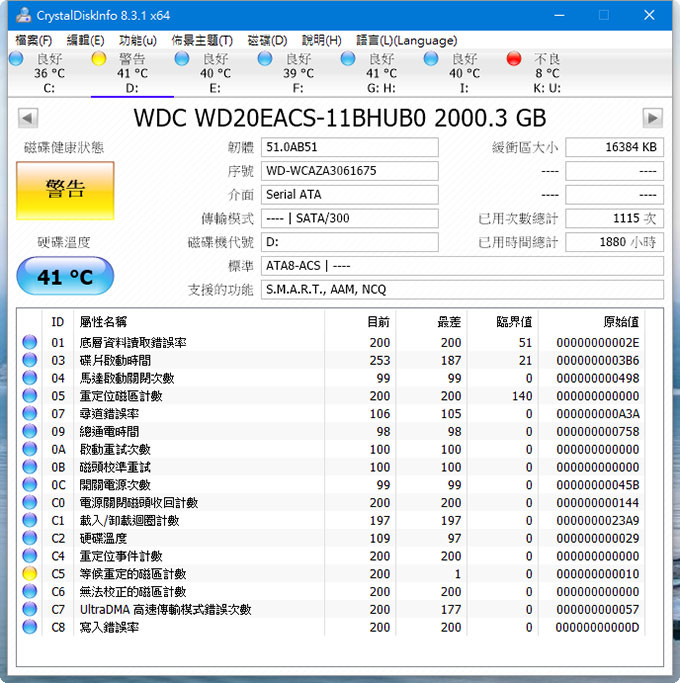Click the firmware field 51.0AB51
The image size is (680, 683).
click(x=349, y=147)
